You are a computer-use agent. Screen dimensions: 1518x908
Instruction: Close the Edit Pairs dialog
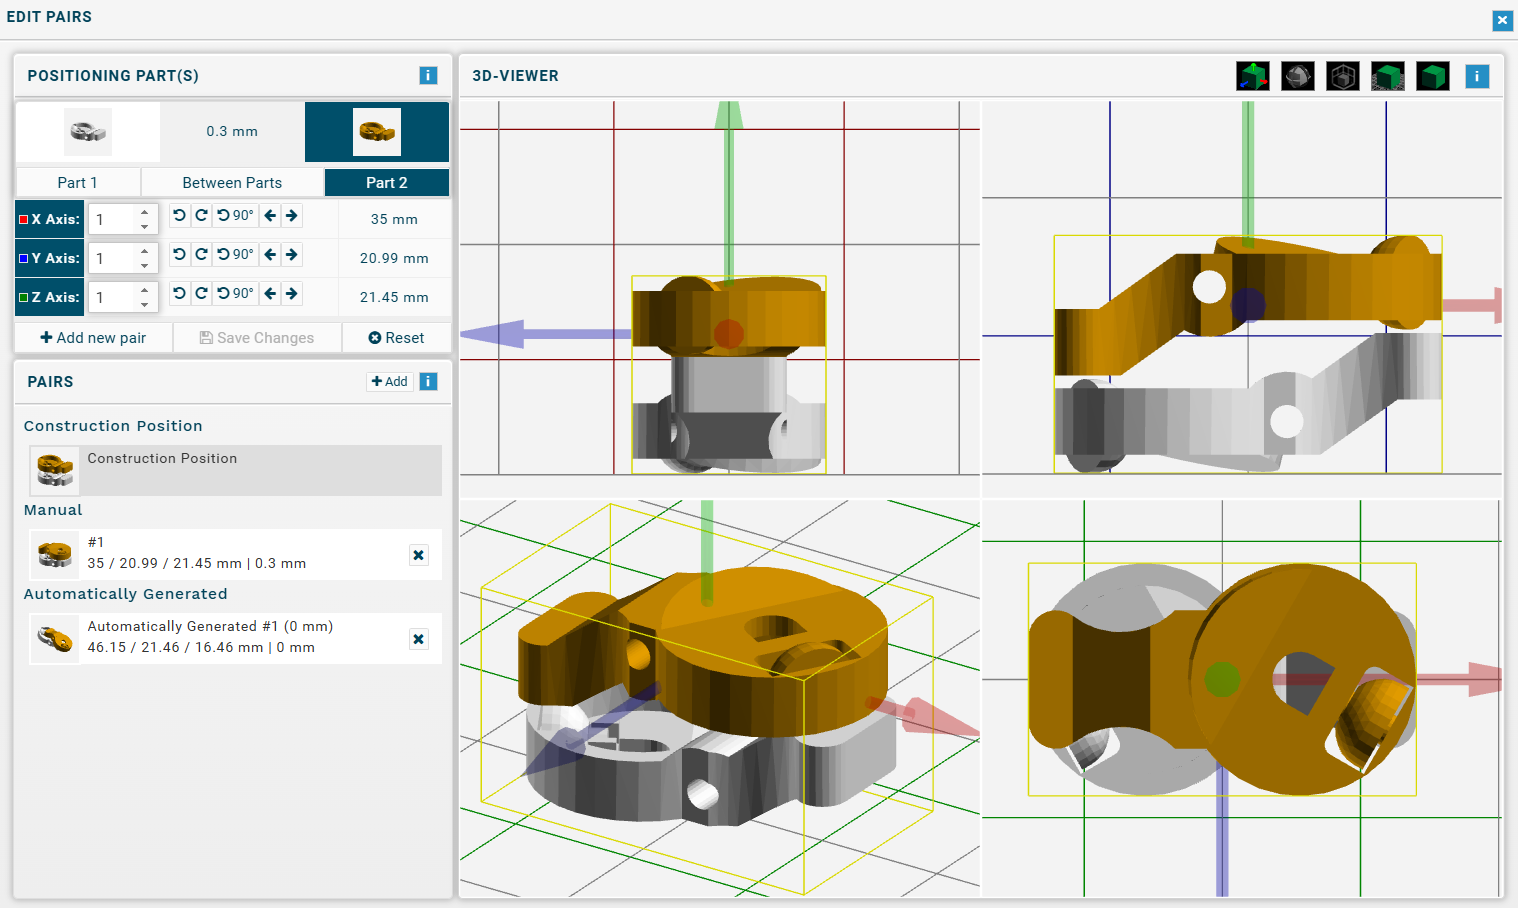pos(1502,20)
